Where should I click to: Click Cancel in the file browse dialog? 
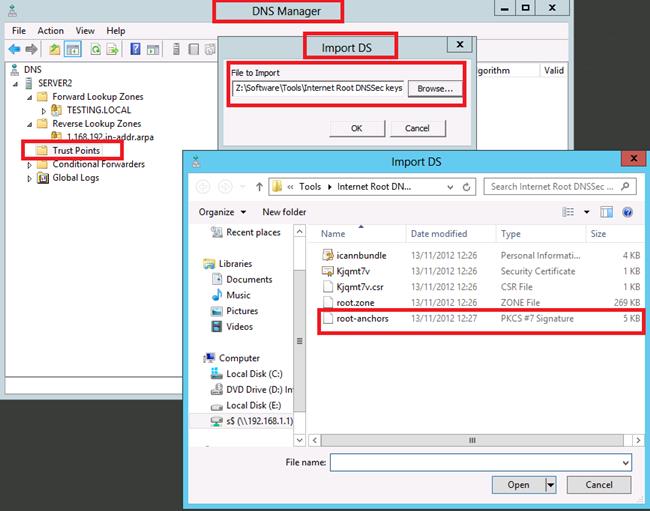click(x=599, y=484)
